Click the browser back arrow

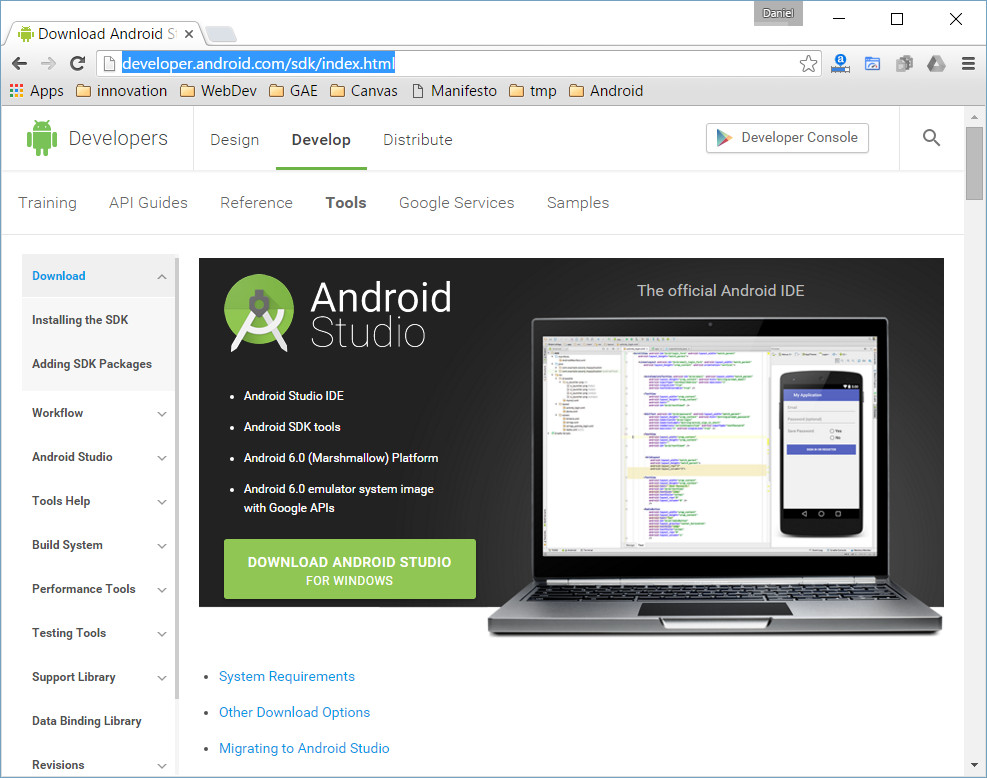click(x=20, y=64)
